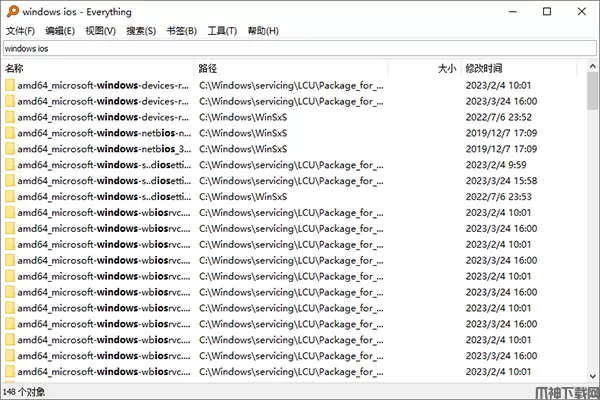Sort results by the 路径 column header

(x=292, y=68)
